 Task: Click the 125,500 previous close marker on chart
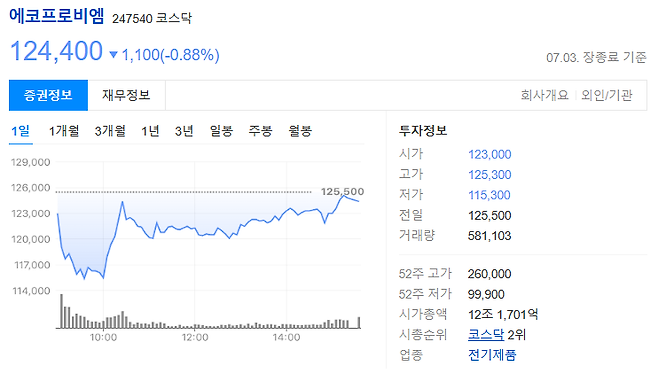[x=342, y=192]
